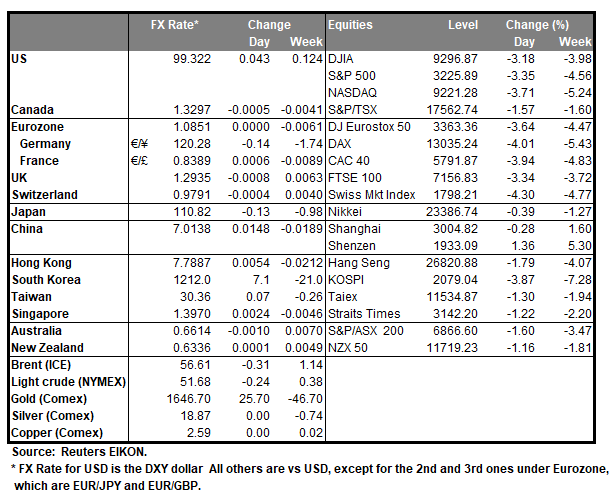The height and width of the screenshot is (495, 615).
Task: Select the Germany row label
Action: (x=47, y=144)
